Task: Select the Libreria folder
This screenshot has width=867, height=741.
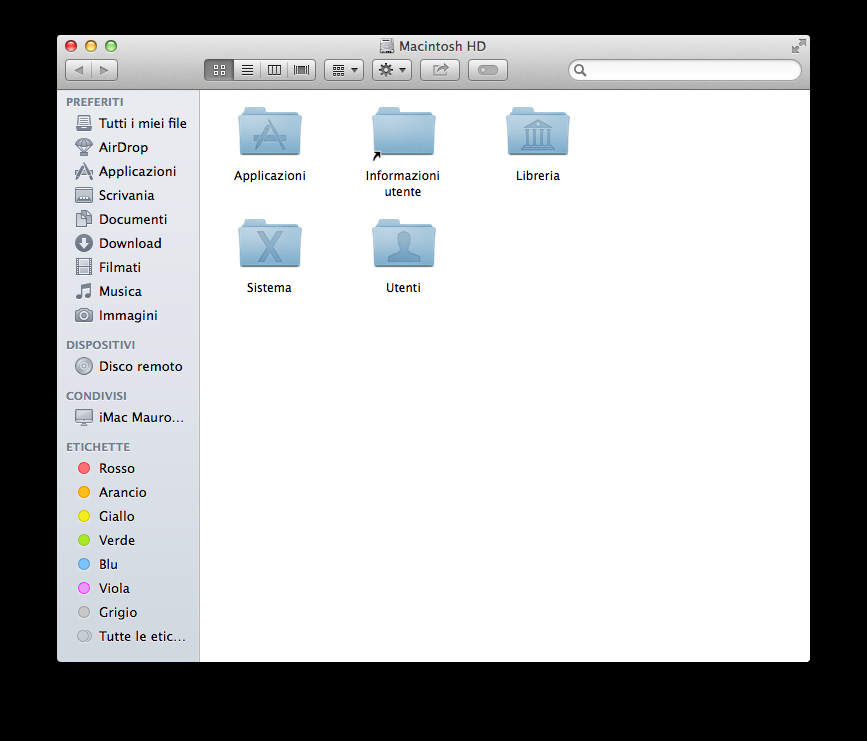Action: pos(538,133)
